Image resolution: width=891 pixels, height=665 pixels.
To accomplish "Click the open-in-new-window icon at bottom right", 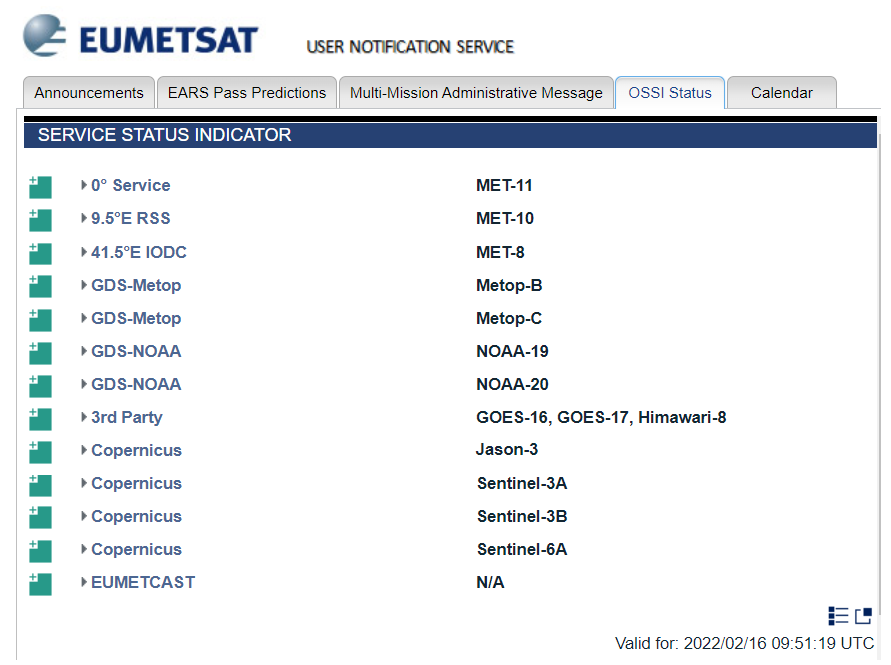I will point(863,616).
